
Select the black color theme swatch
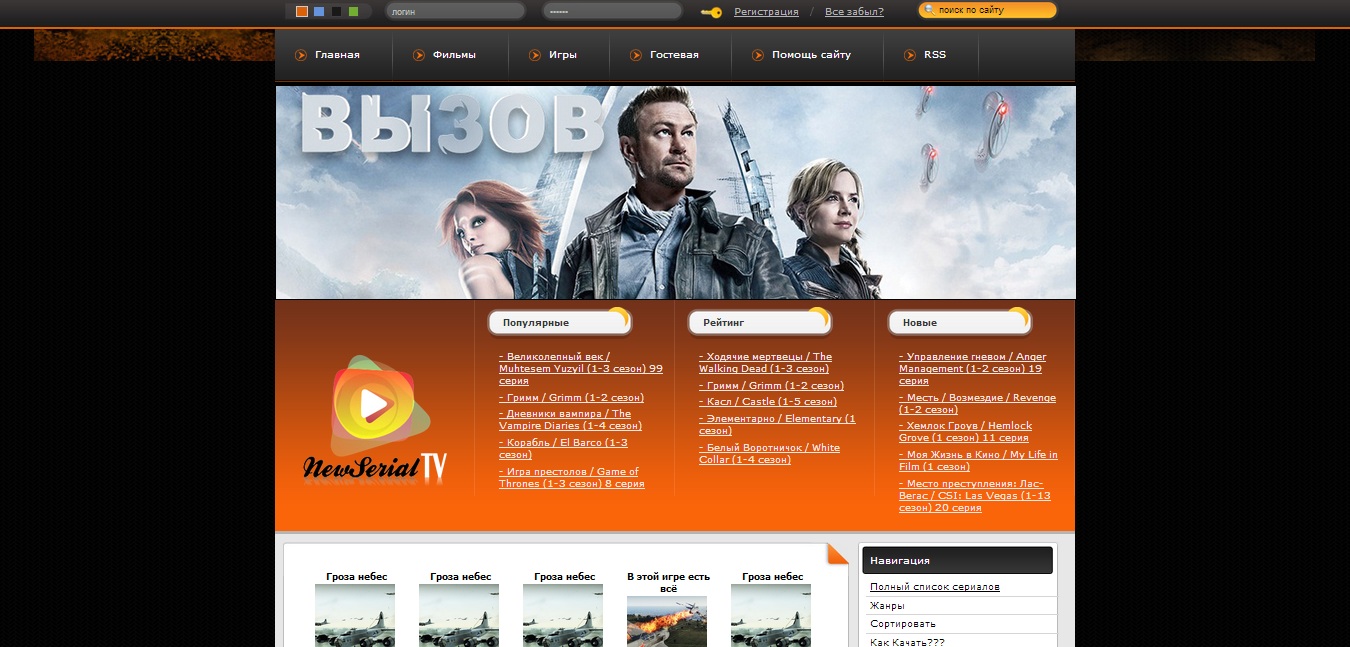[x=336, y=12]
